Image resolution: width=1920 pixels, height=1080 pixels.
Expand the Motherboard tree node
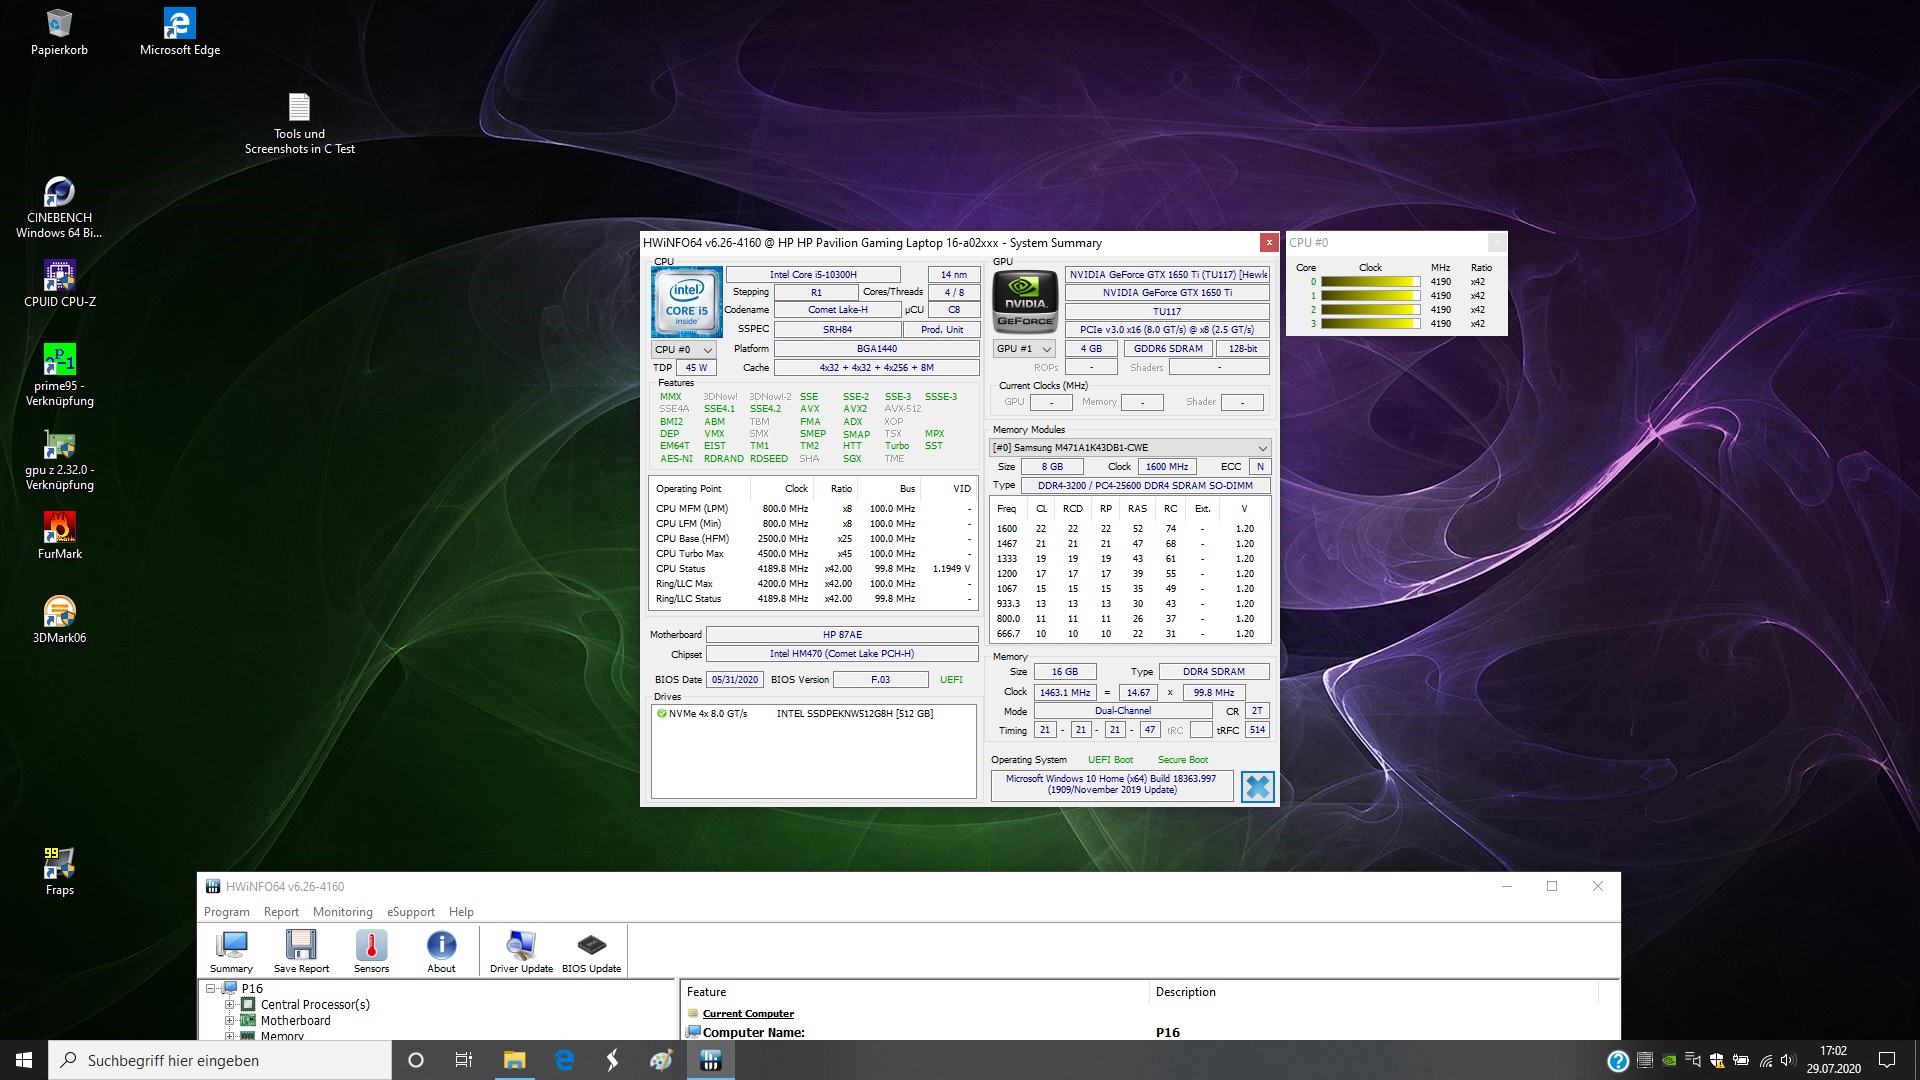coord(229,1020)
